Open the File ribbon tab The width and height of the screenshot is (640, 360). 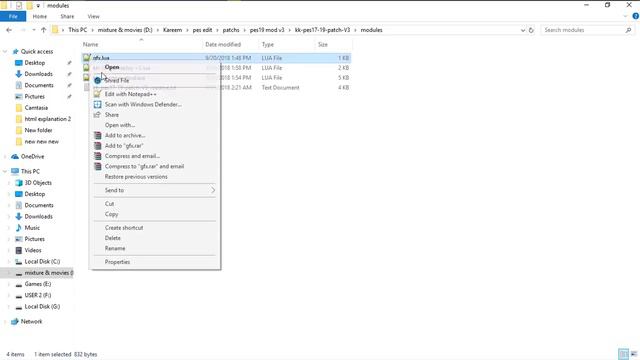coord(13,16)
